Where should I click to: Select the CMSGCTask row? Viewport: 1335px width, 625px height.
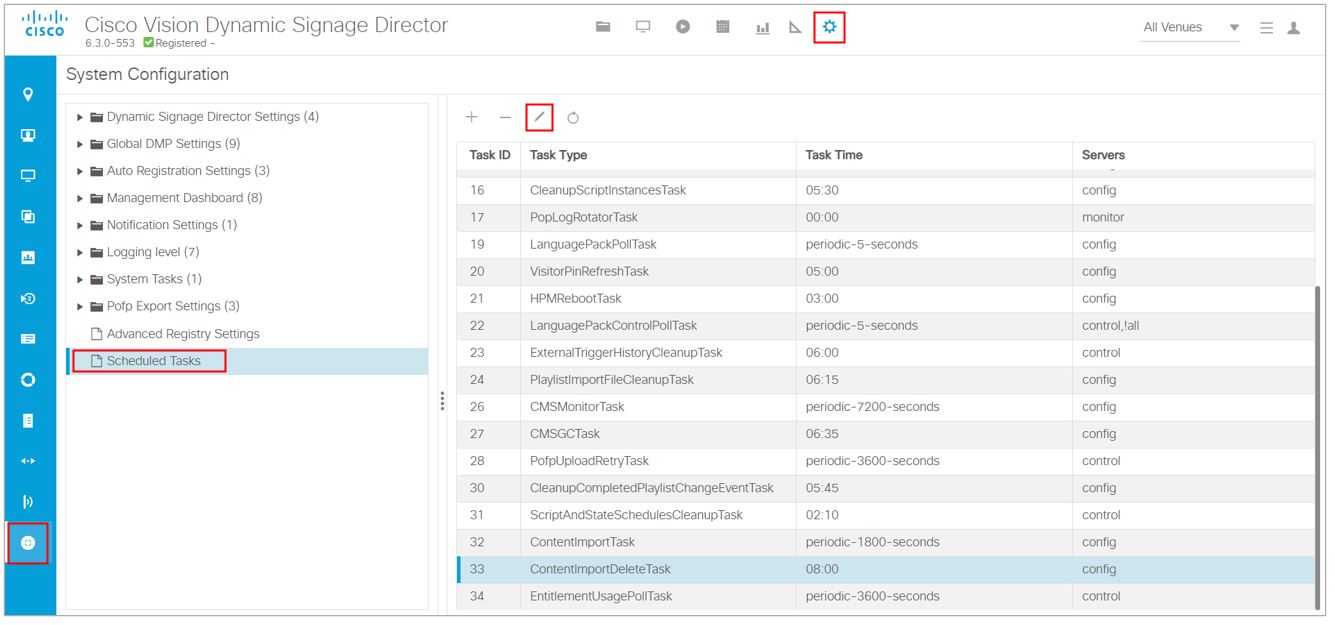click(x=886, y=433)
